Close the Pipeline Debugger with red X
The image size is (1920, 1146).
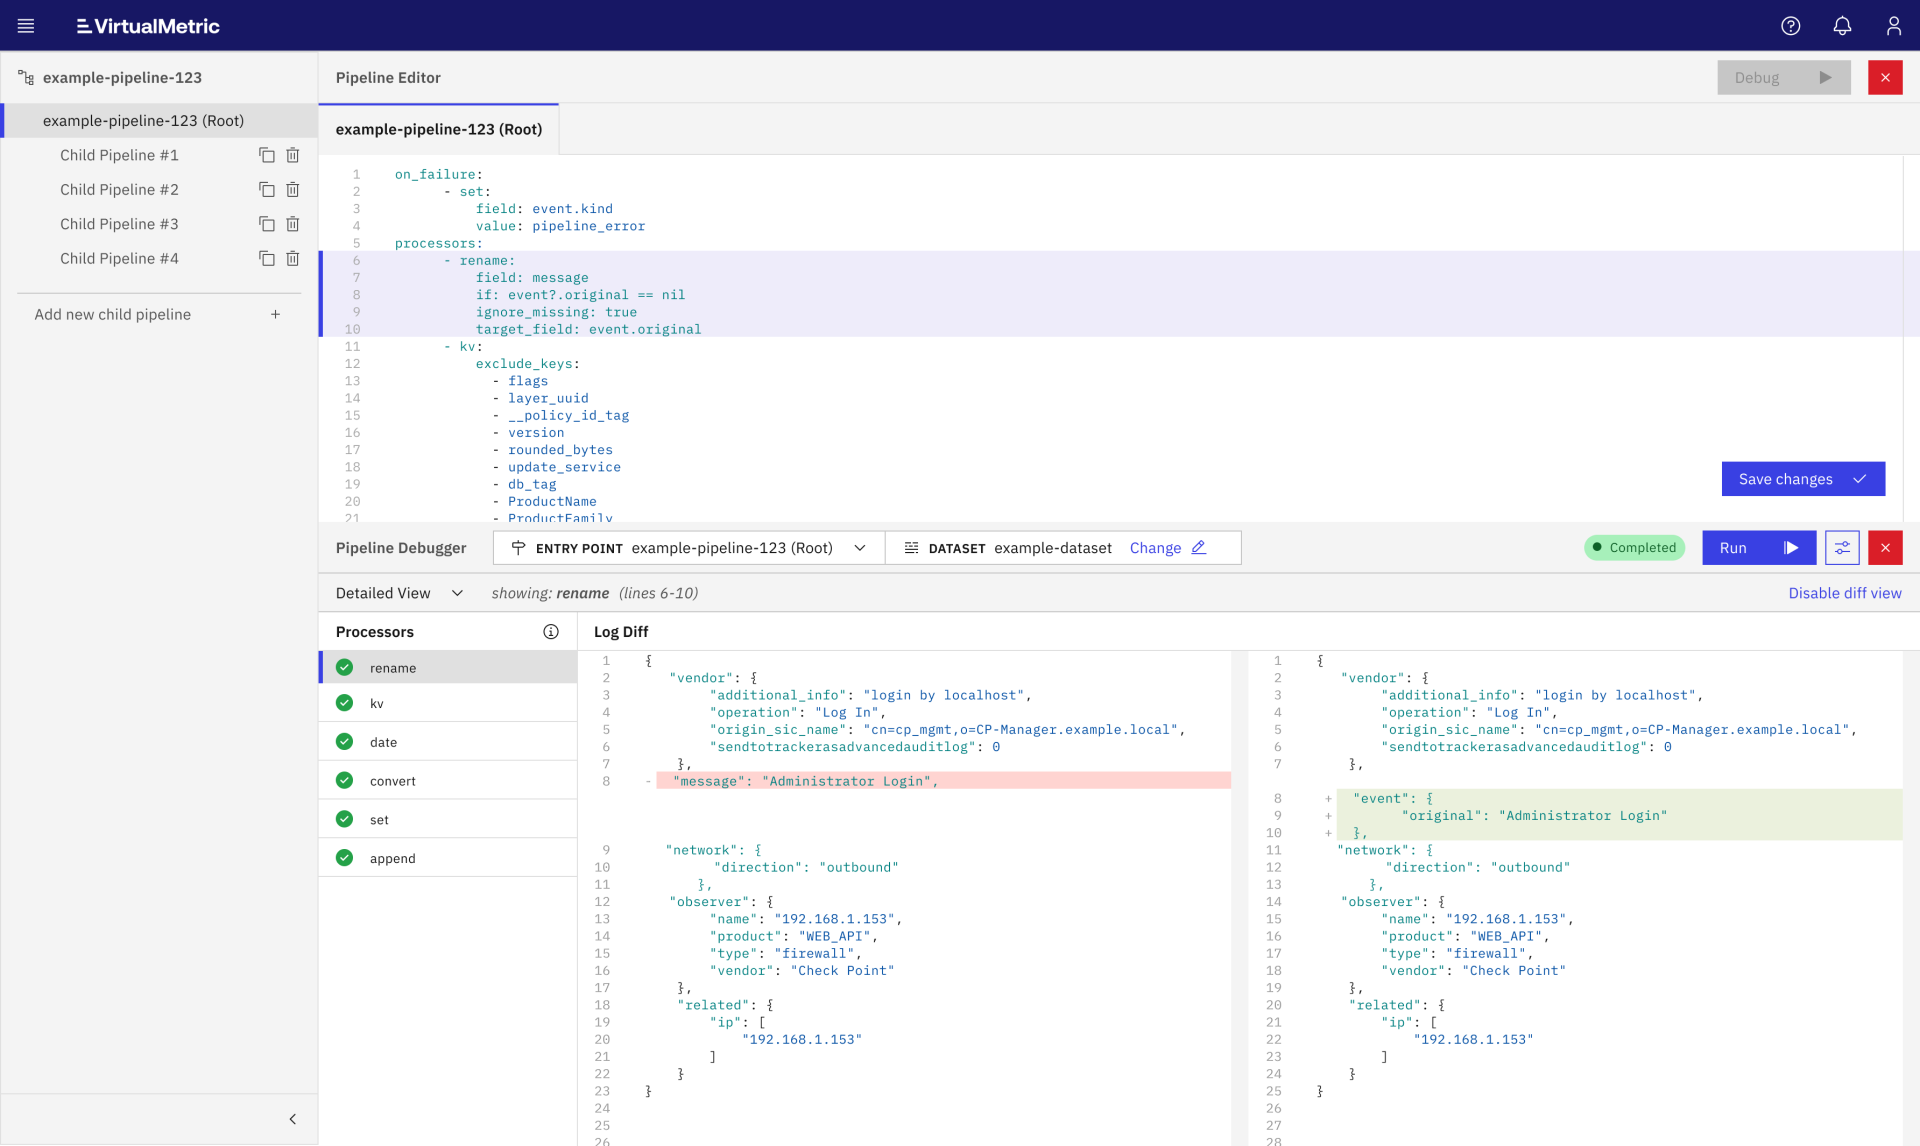(x=1885, y=548)
